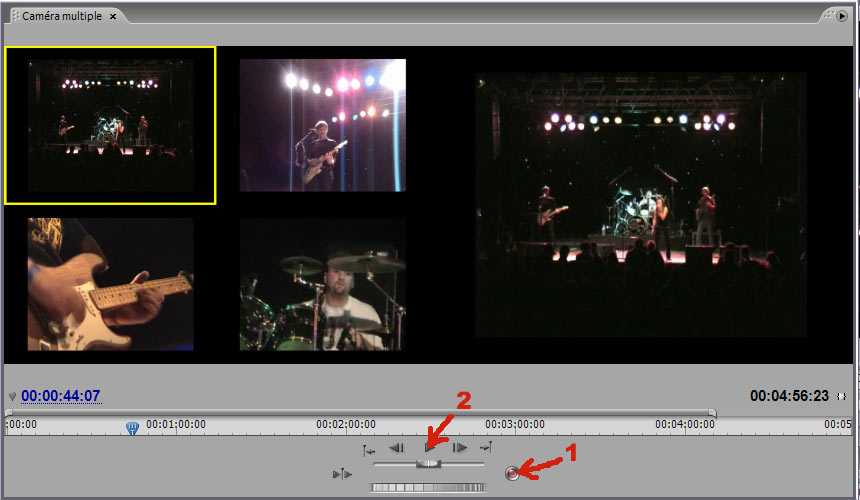Click the 00:04:00:00 mark on the ruler

click(x=685, y=424)
